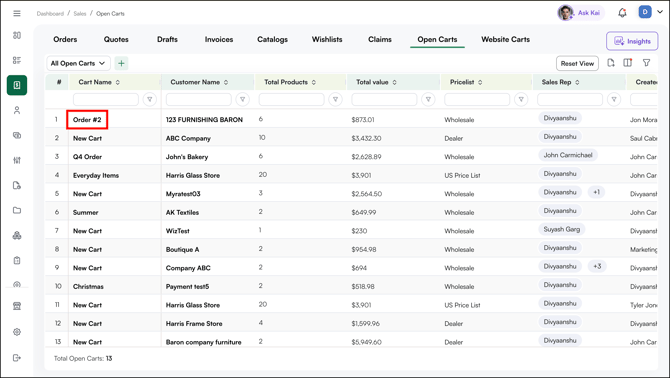Image resolution: width=670 pixels, height=378 pixels.
Task: Open the filter funnel icon beside Reset View
Action: pyautogui.click(x=646, y=63)
